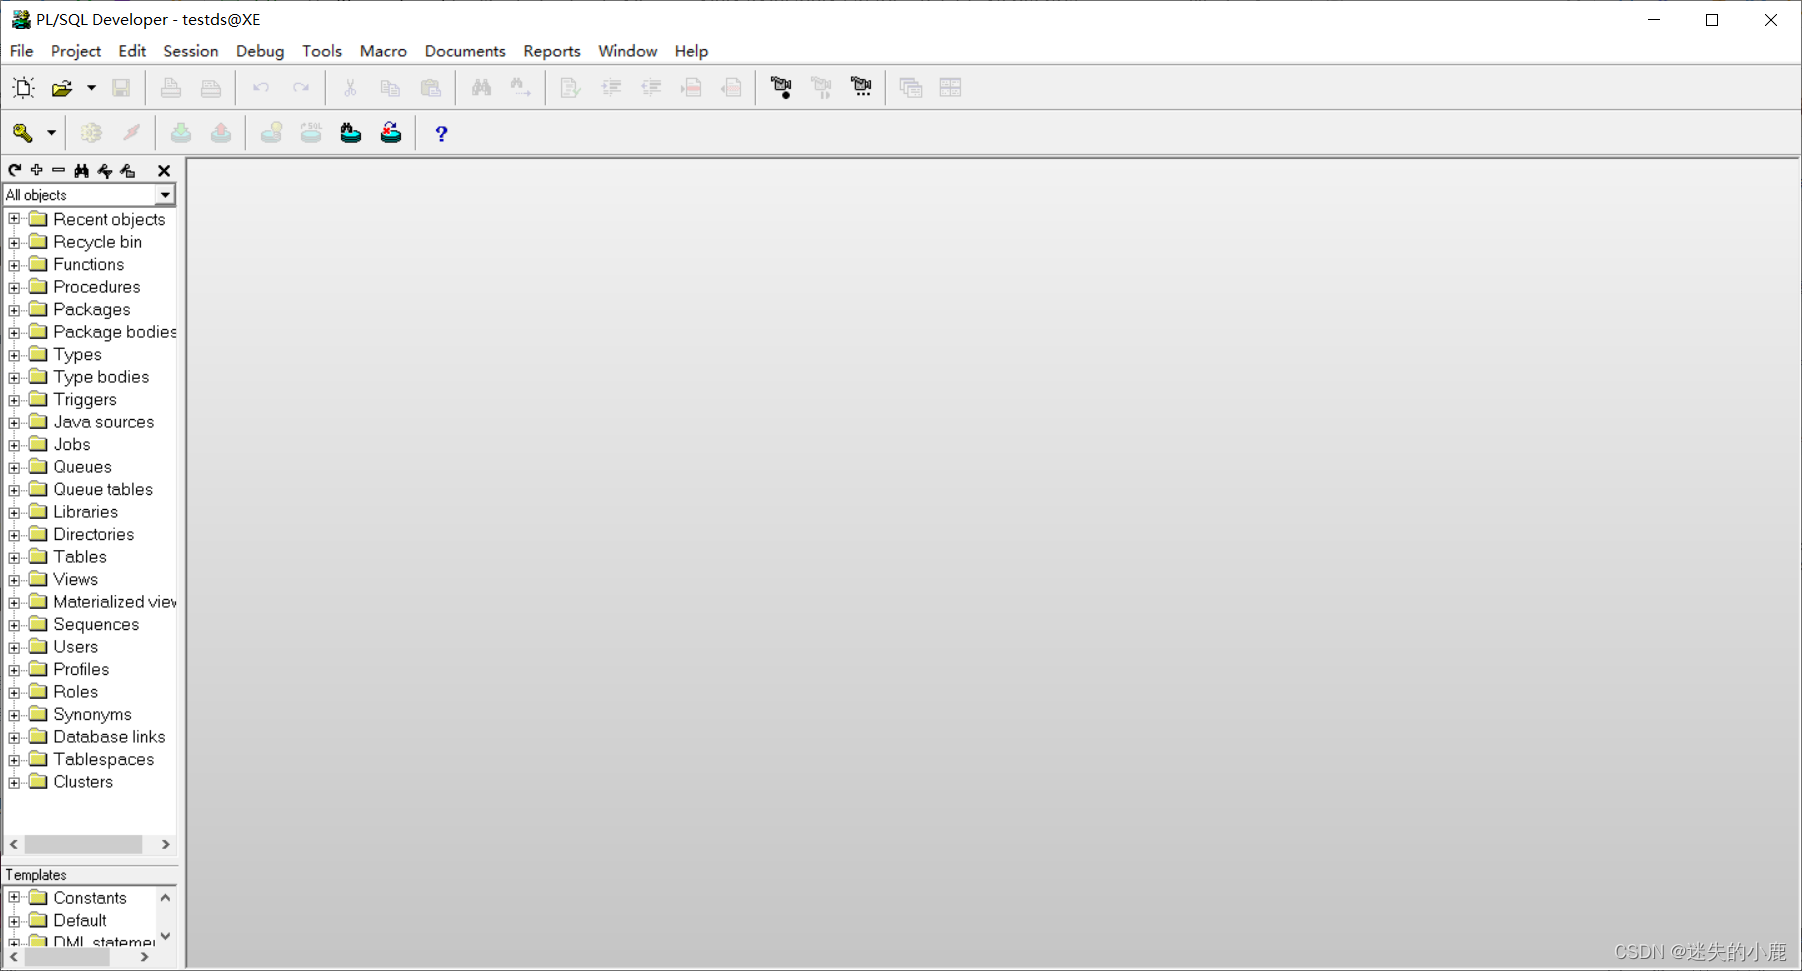The image size is (1802, 971).
Task: Click the object tree horizontal scrollbar left arrow
Action: [14, 845]
